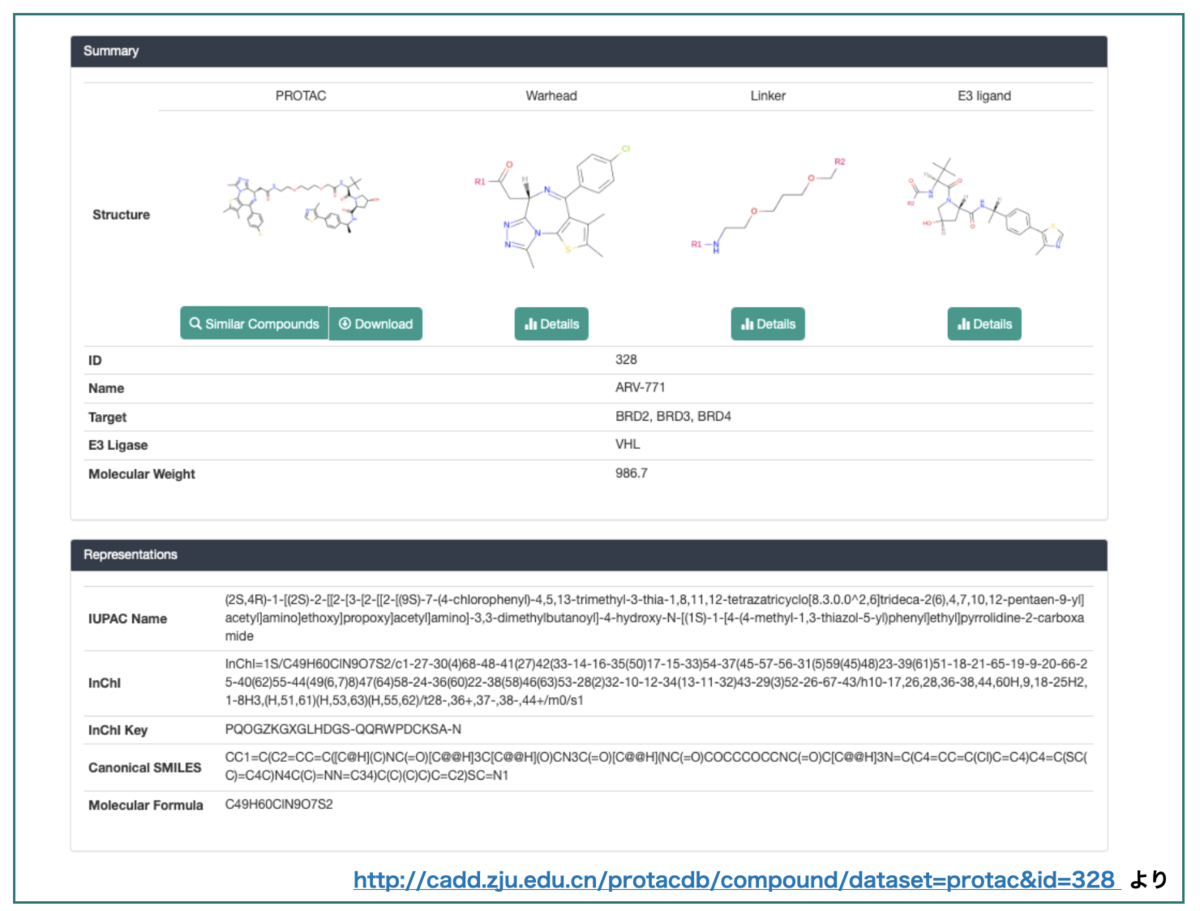Click the Summary panel header
The width and height of the screenshot is (1200, 911).
click(589, 51)
